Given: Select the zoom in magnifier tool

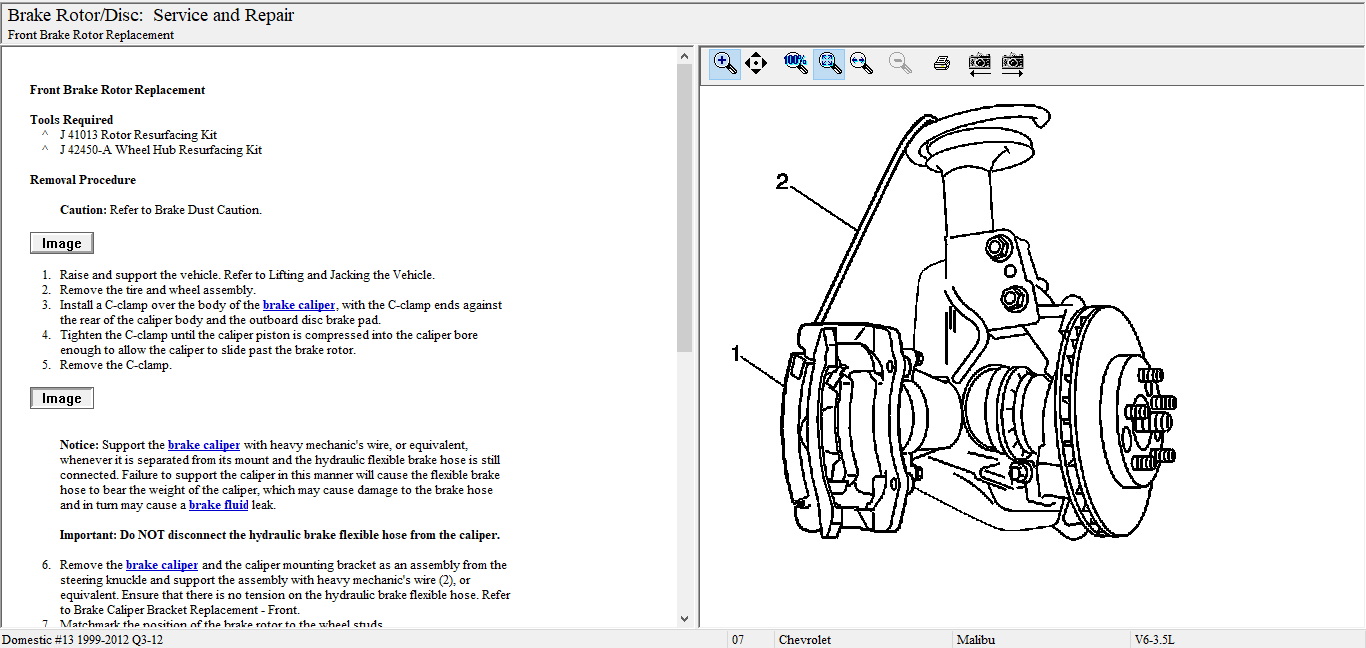Looking at the screenshot, I should tap(725, 63).
